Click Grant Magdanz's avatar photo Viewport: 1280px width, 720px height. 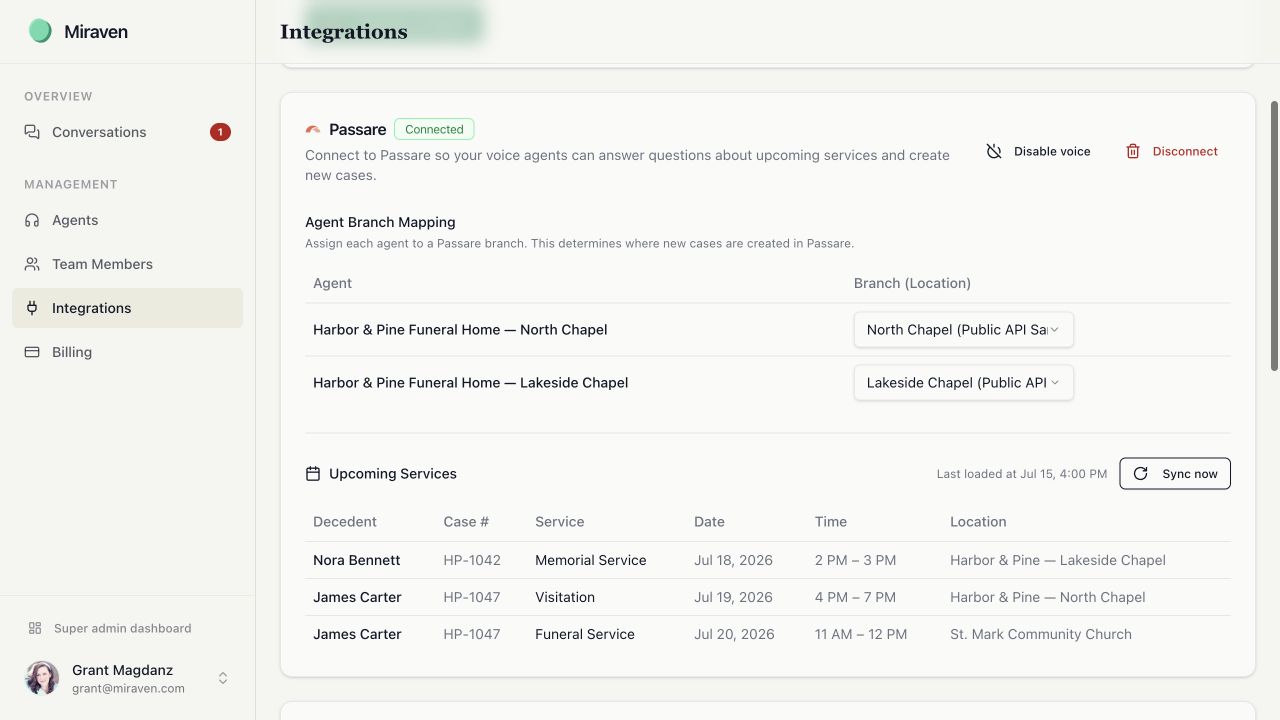point(42,678)
